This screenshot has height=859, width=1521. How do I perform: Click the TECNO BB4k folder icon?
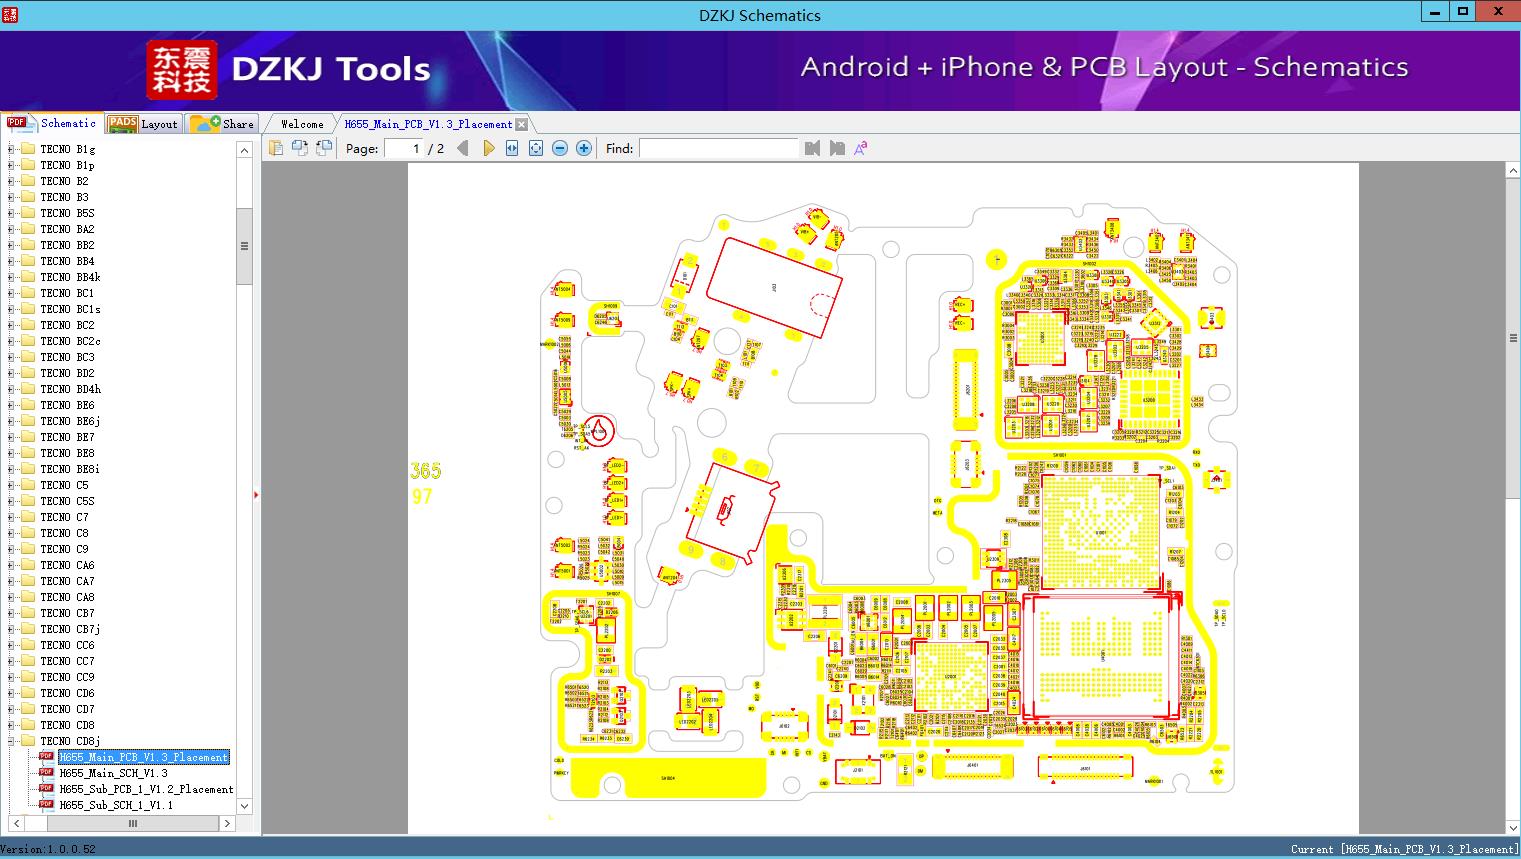pos(28,277)
